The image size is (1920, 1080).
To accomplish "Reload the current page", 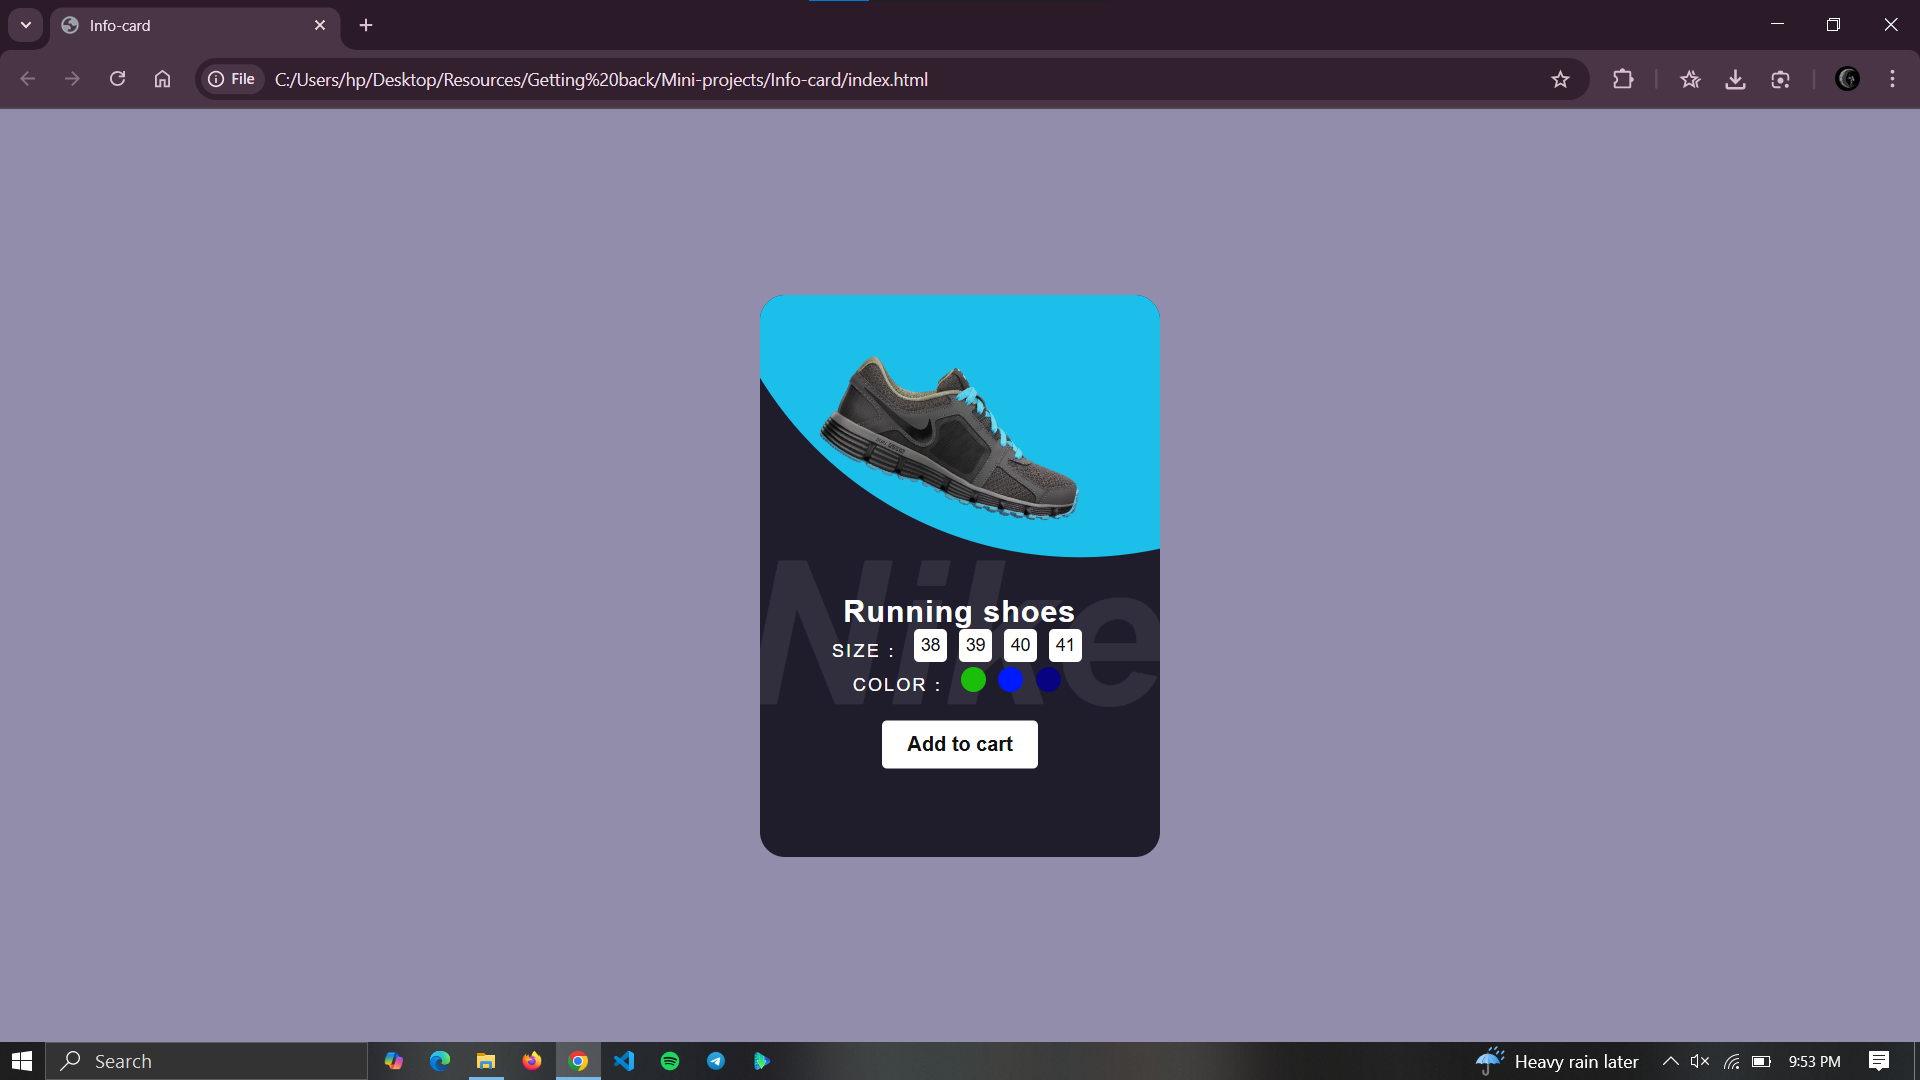I will (117, 79).
